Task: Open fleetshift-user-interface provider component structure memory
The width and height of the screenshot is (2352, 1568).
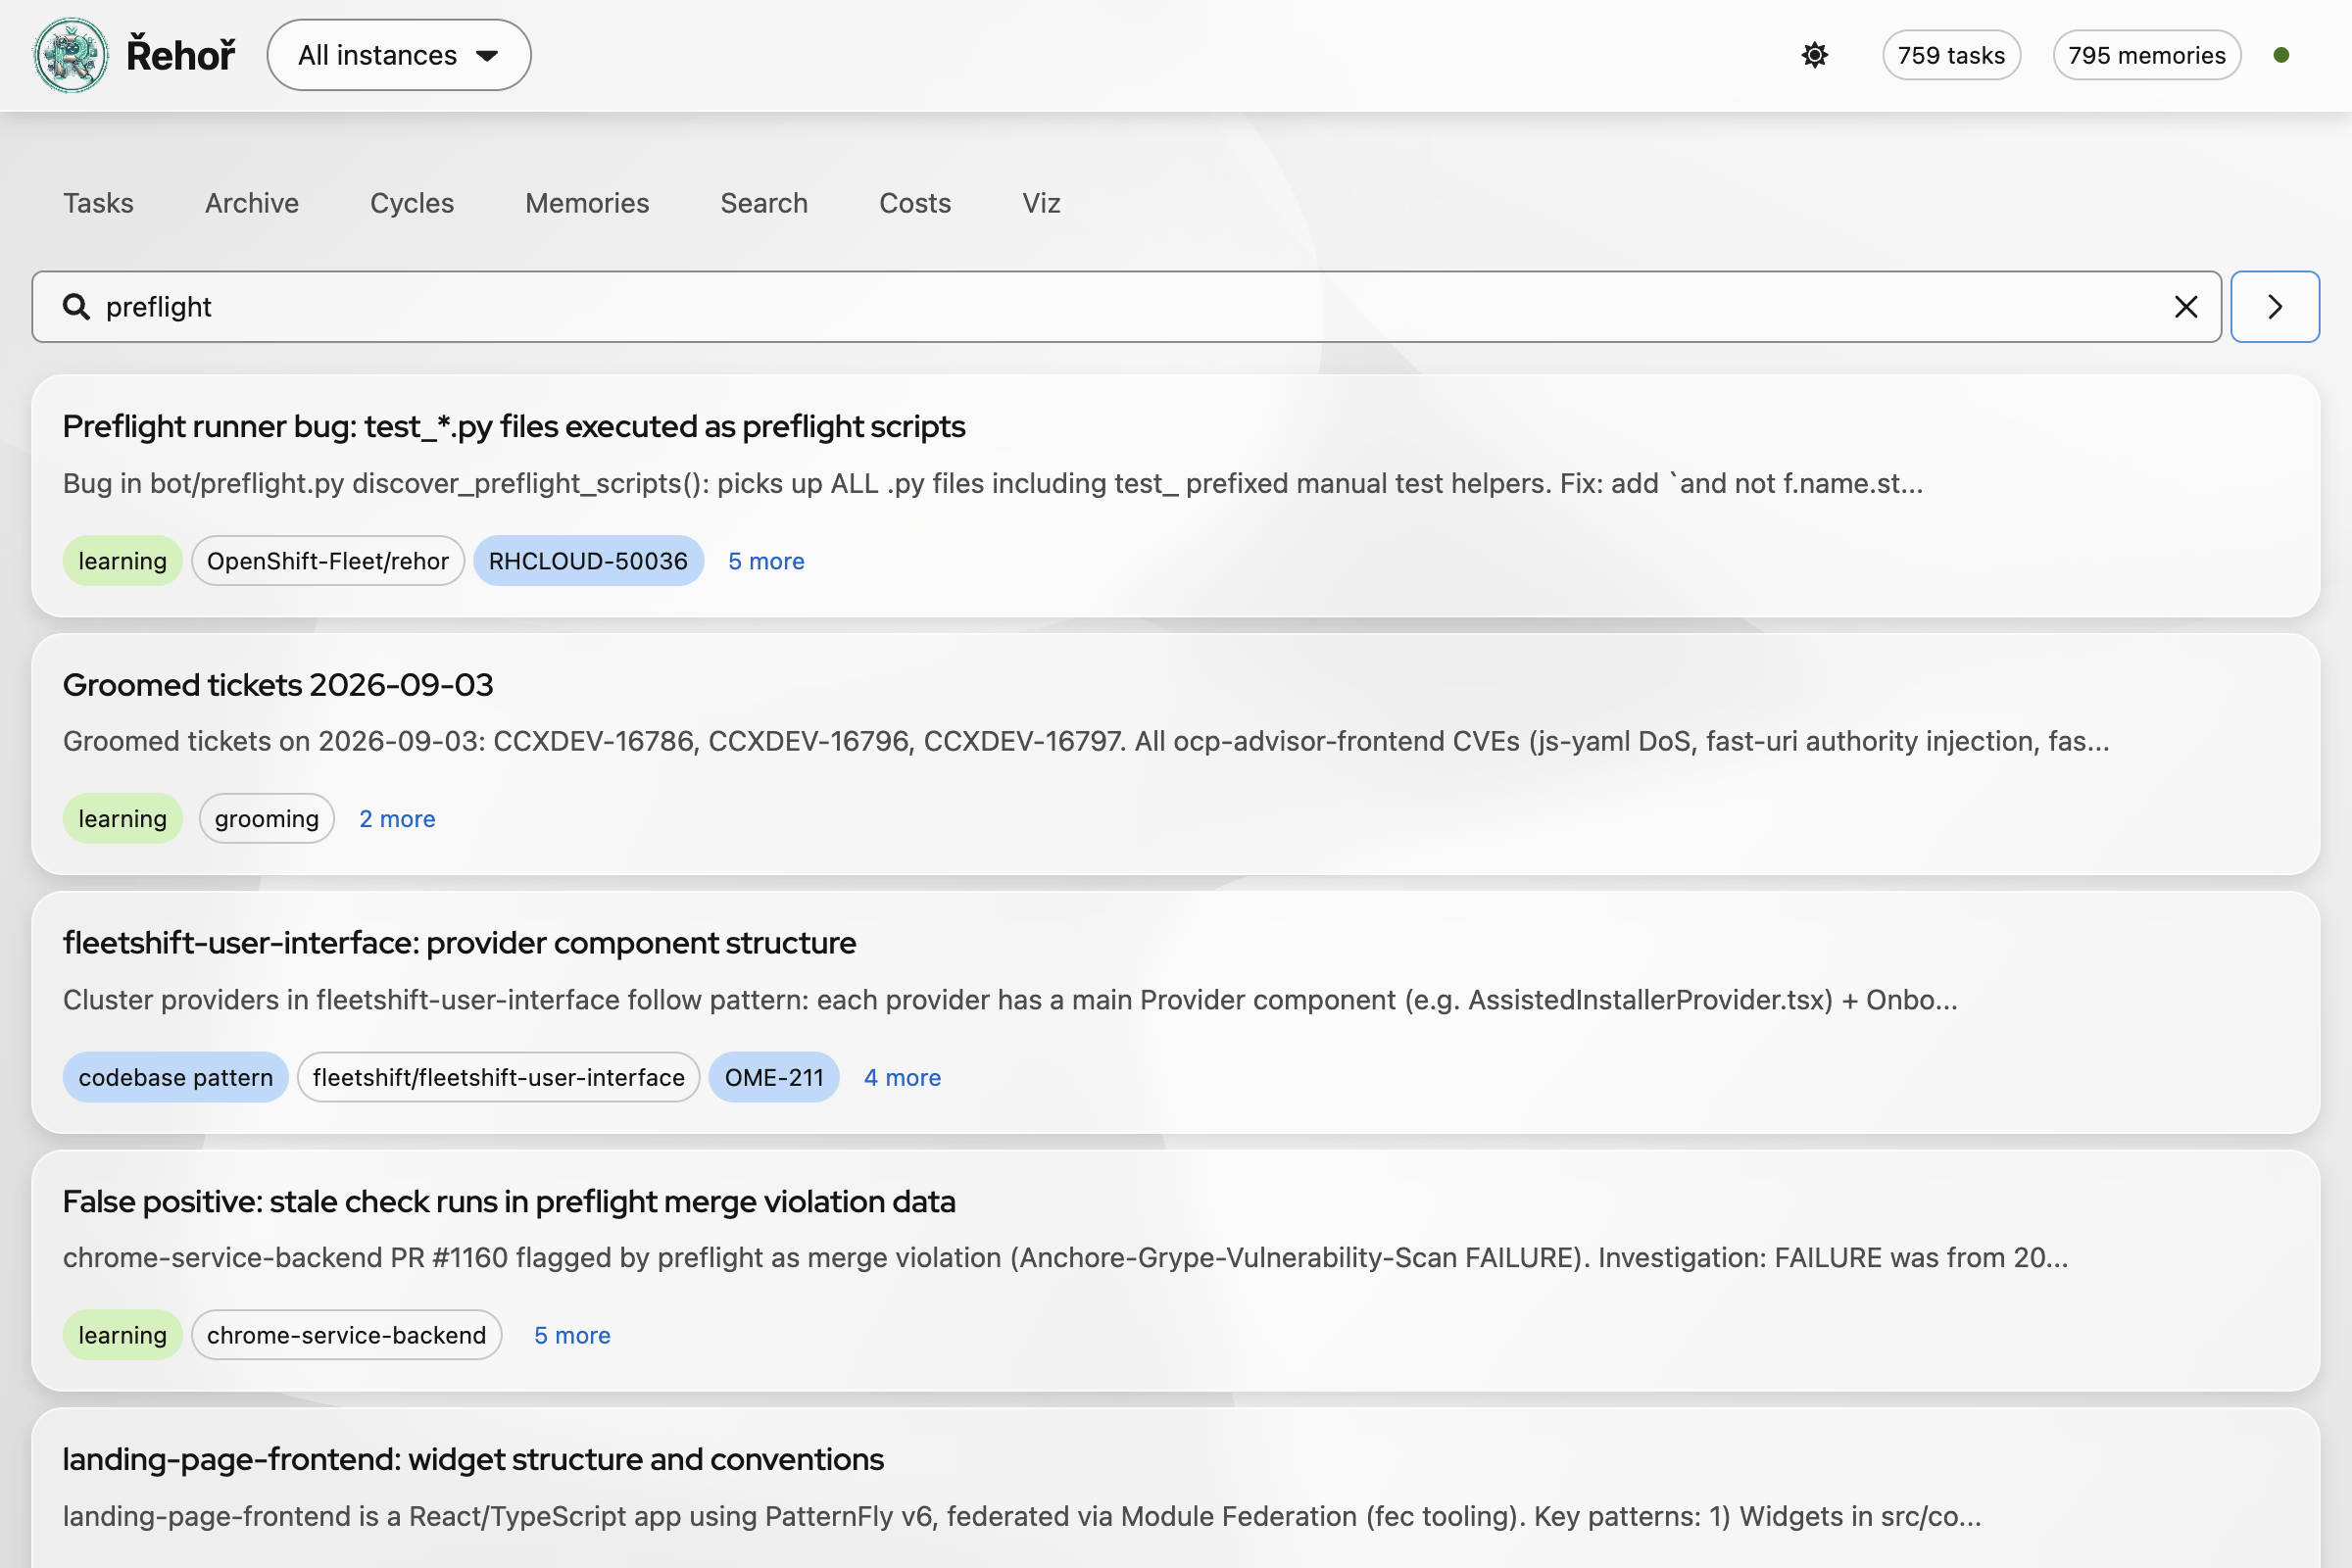Action: [x=459, y=943]
